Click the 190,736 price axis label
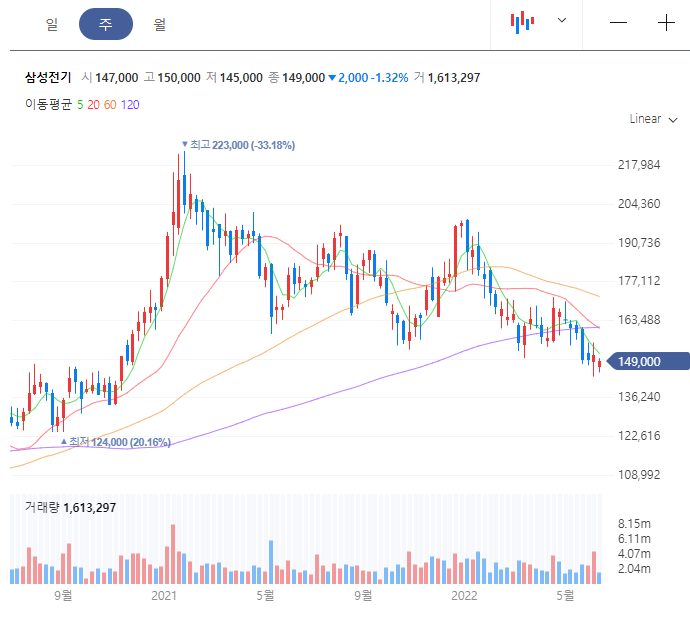The image size is (690, 619). (639, 243)
